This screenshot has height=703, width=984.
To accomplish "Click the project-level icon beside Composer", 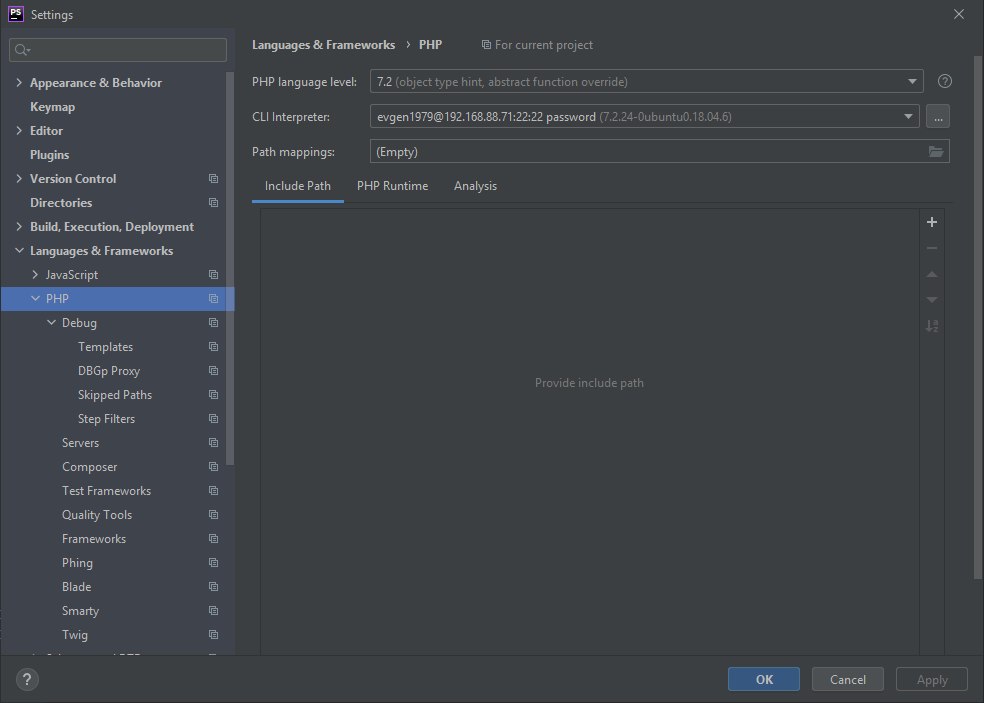I will (213, 467).
